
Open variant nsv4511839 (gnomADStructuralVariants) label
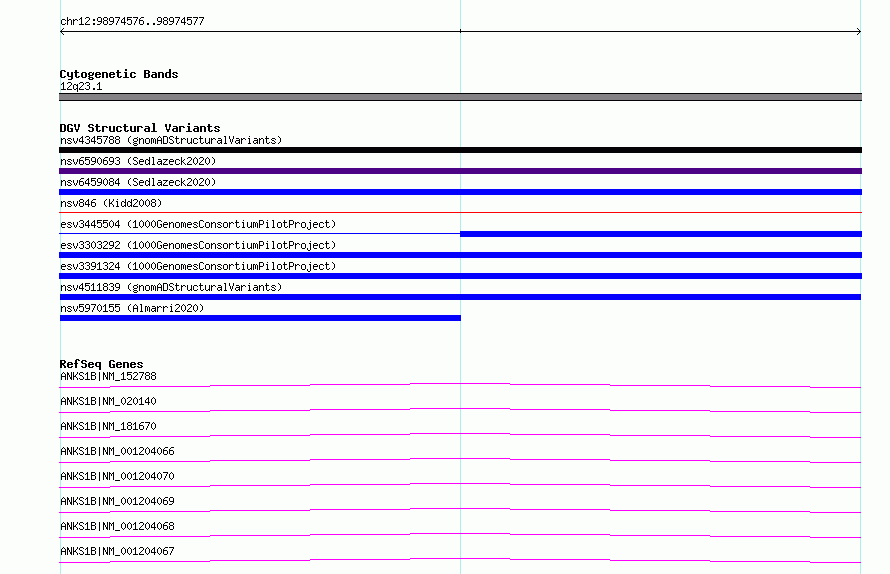(x=171, y=287)
